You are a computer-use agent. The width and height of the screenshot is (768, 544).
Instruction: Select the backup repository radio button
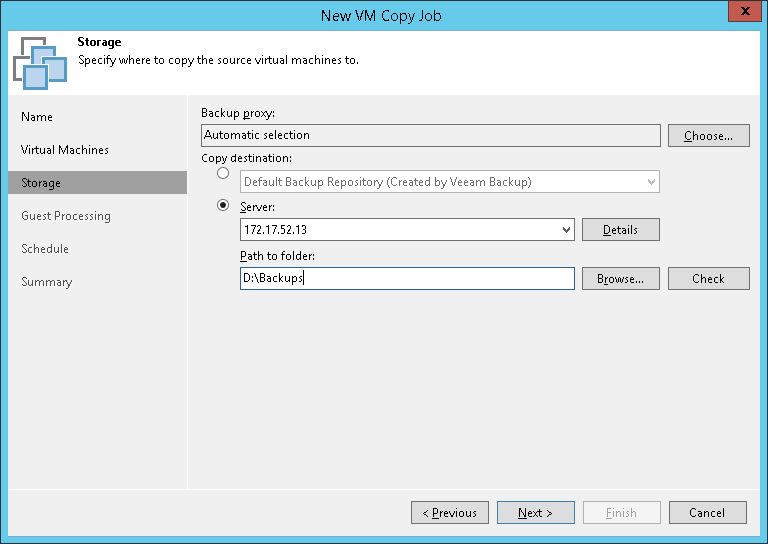[x=223, y=174]
